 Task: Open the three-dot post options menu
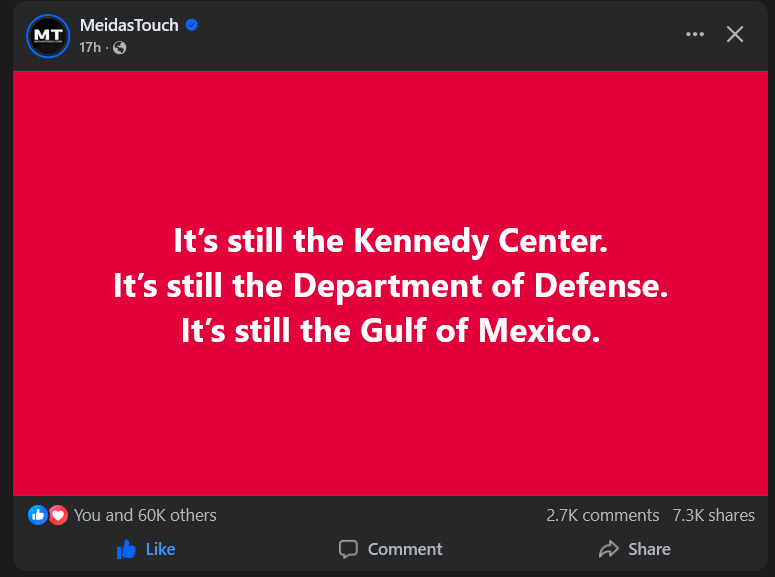point(695,34)
